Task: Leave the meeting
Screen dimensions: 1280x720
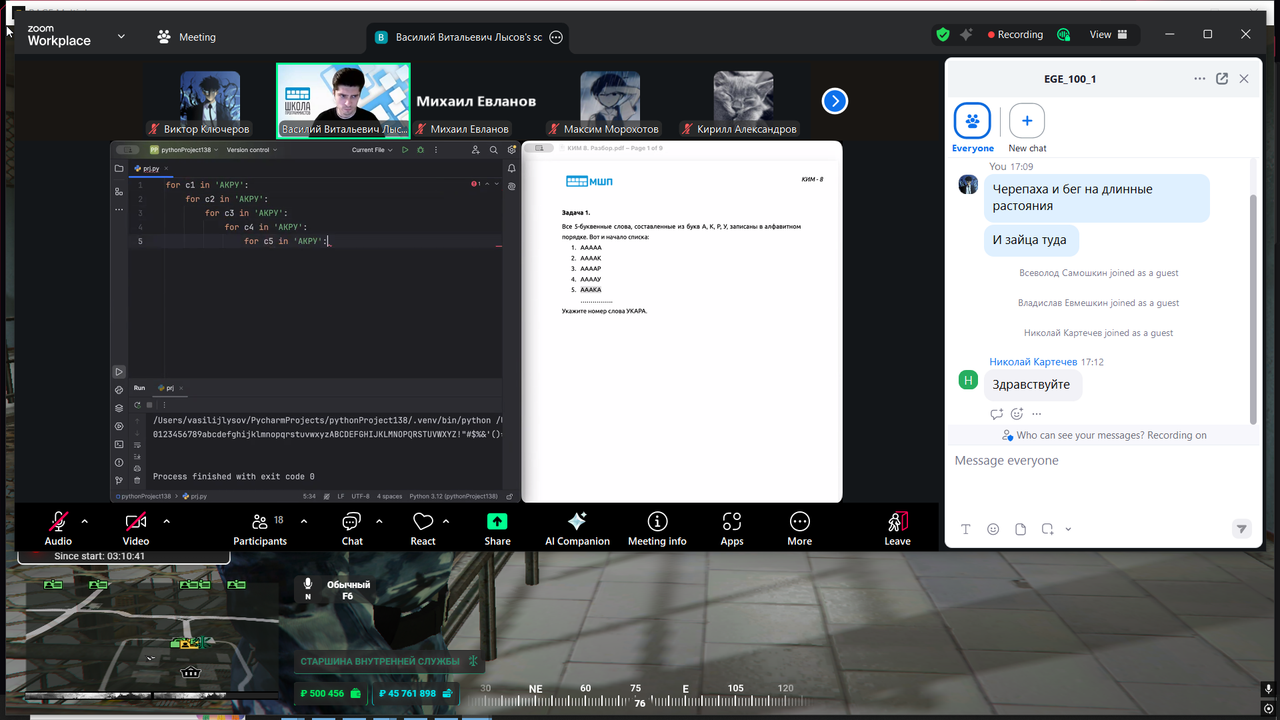Action: pos(897,528)
